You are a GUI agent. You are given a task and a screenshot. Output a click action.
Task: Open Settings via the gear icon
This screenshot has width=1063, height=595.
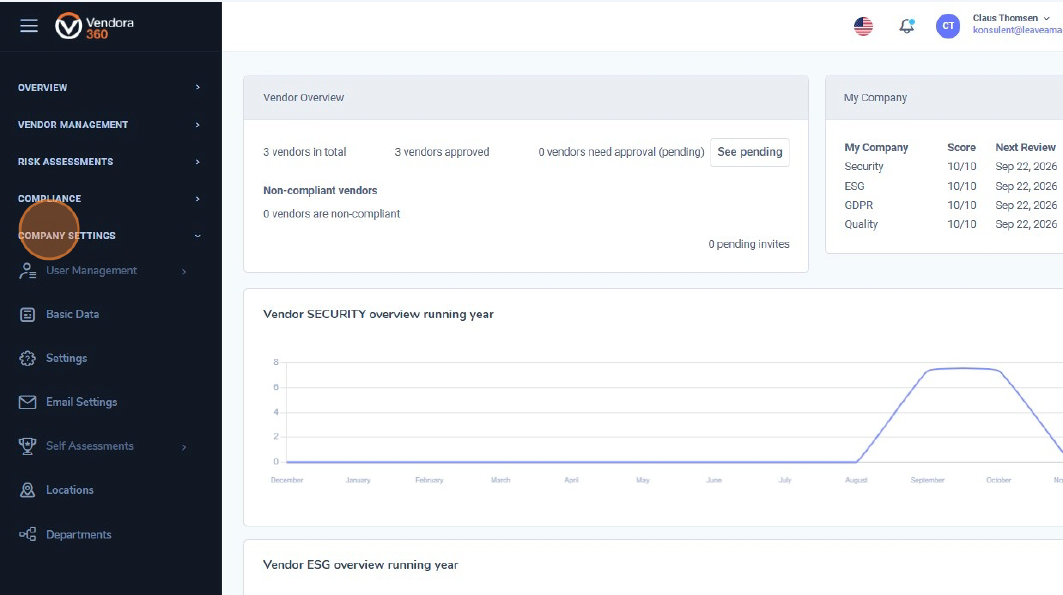click(27, 358)
